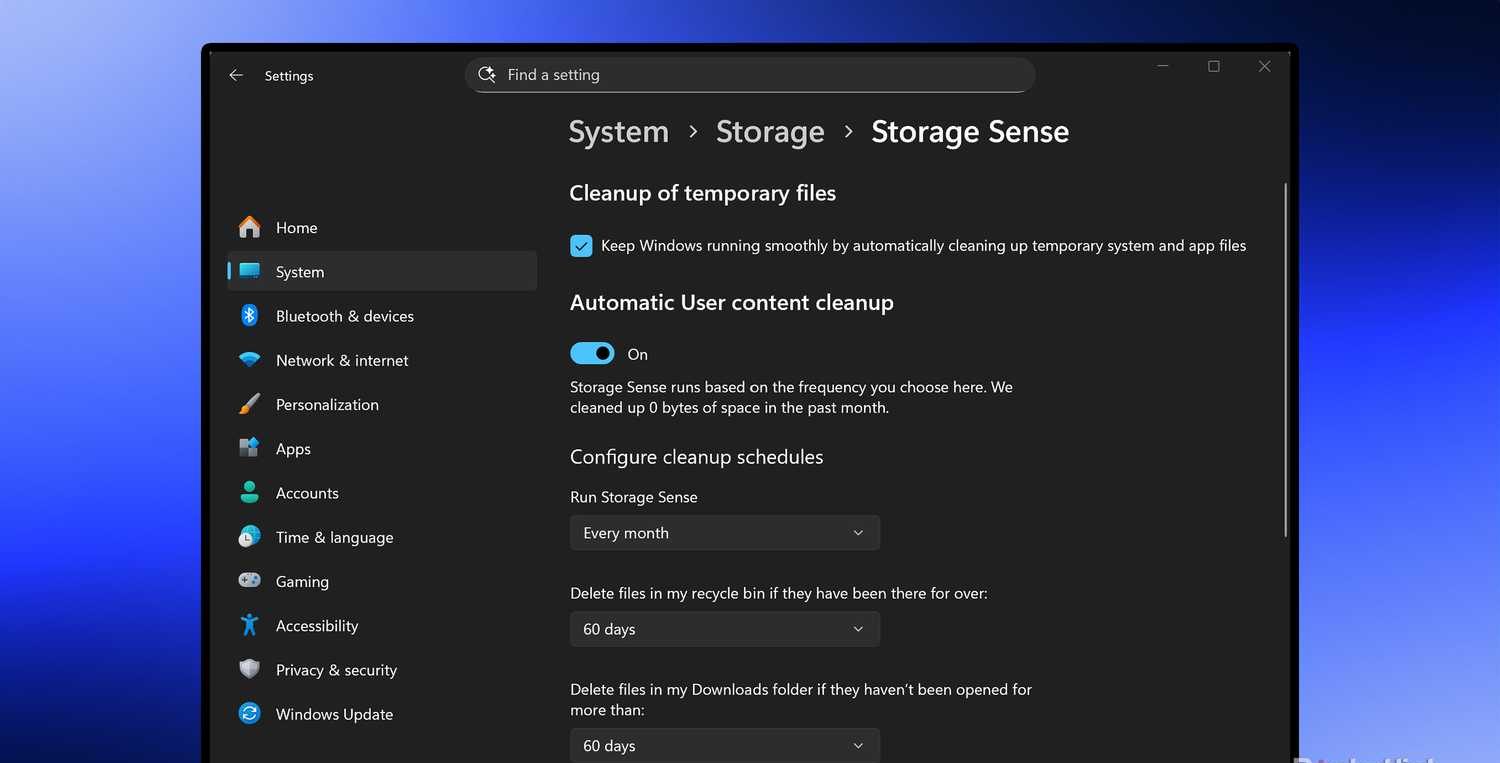Go back using the arrow button
The height and width of the screenshot is (763, 1500).
coord(235,75)
